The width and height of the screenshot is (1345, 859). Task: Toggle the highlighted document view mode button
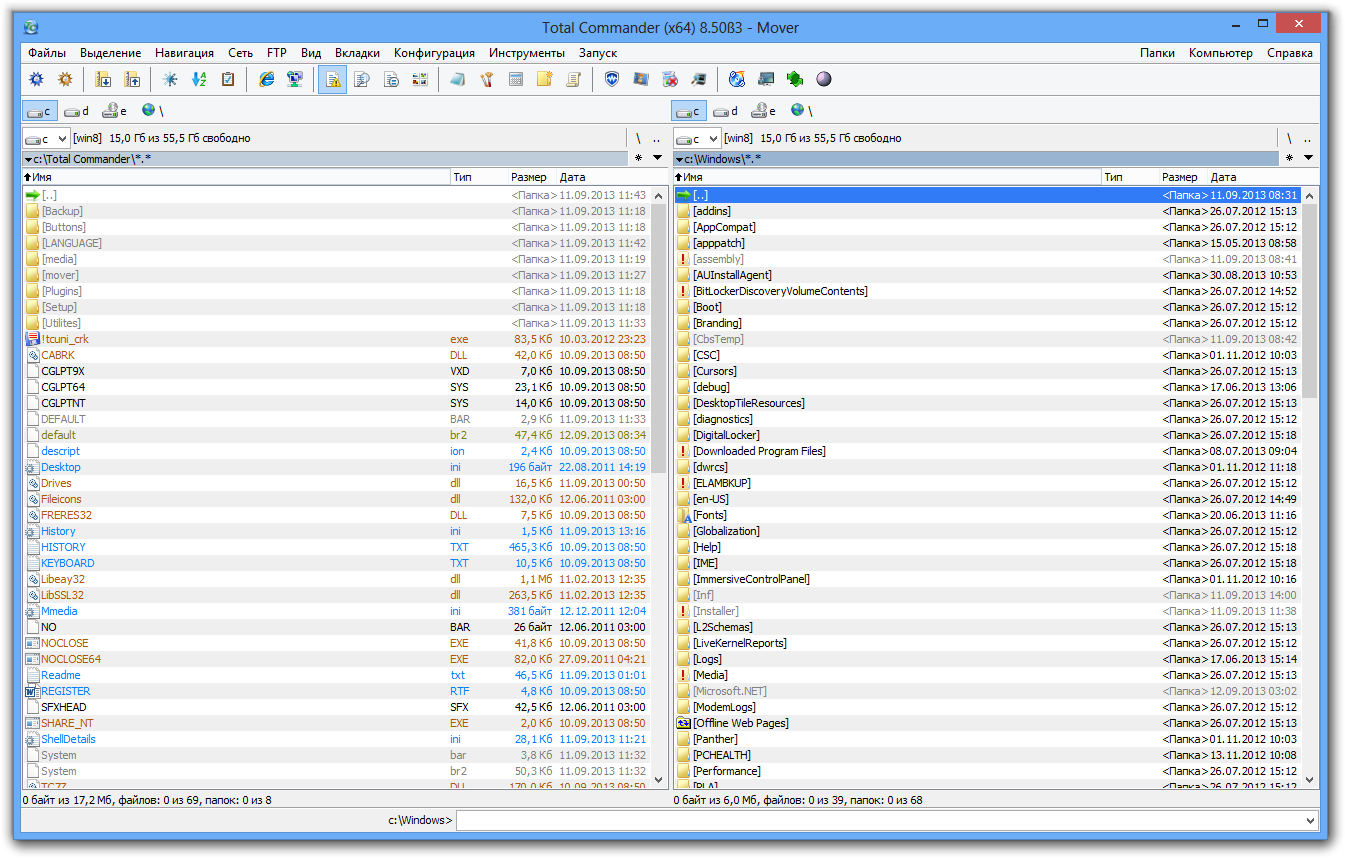point(333,80)
